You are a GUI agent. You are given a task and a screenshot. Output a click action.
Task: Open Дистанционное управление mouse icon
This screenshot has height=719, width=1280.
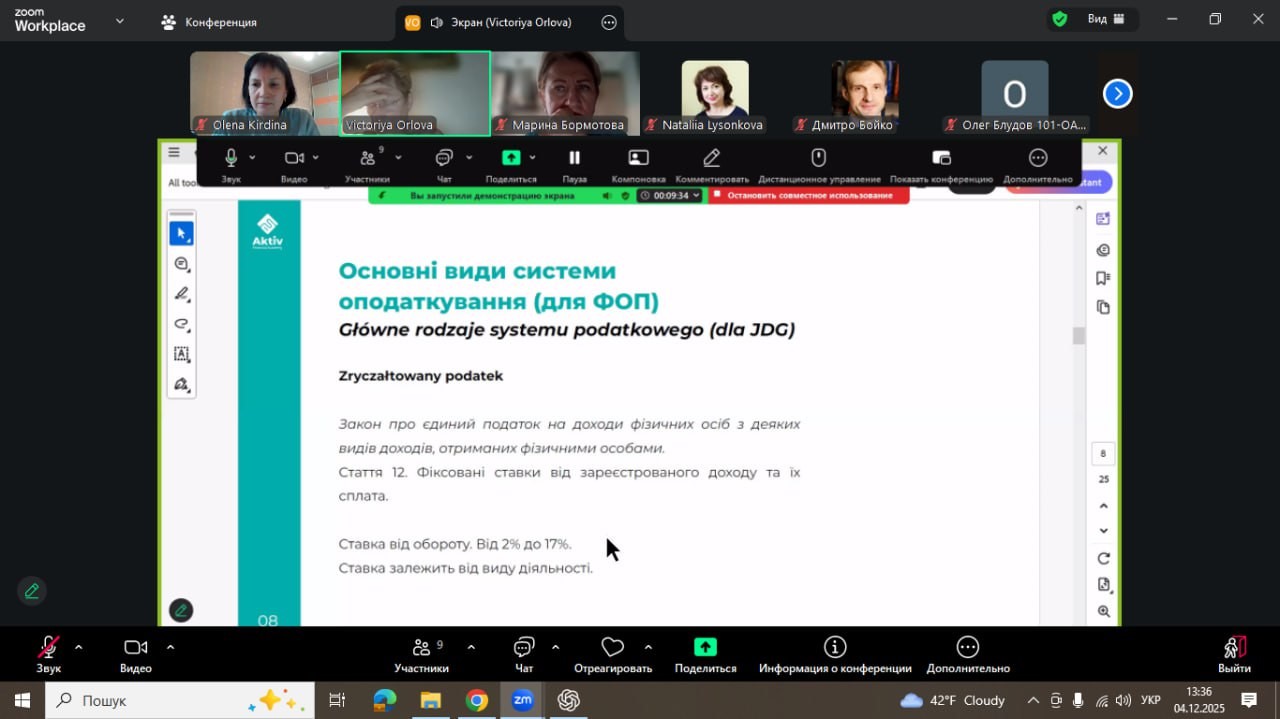[818, 158]
